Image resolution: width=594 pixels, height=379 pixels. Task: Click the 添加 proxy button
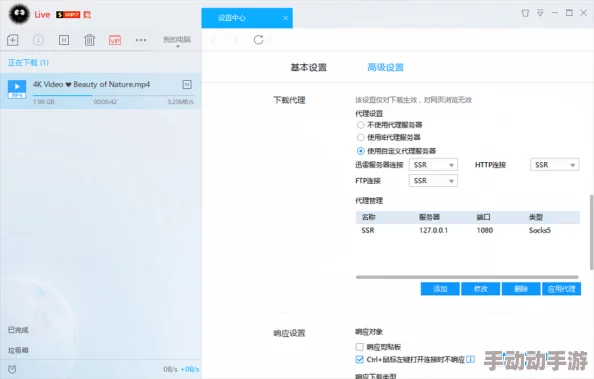point(440,289)
